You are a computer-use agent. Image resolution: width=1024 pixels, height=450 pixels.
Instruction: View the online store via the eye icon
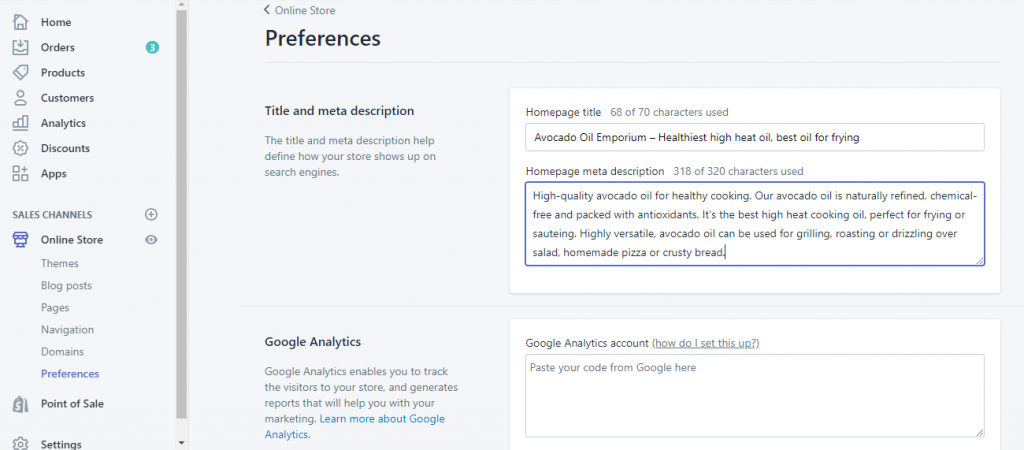tap(151, 240)
